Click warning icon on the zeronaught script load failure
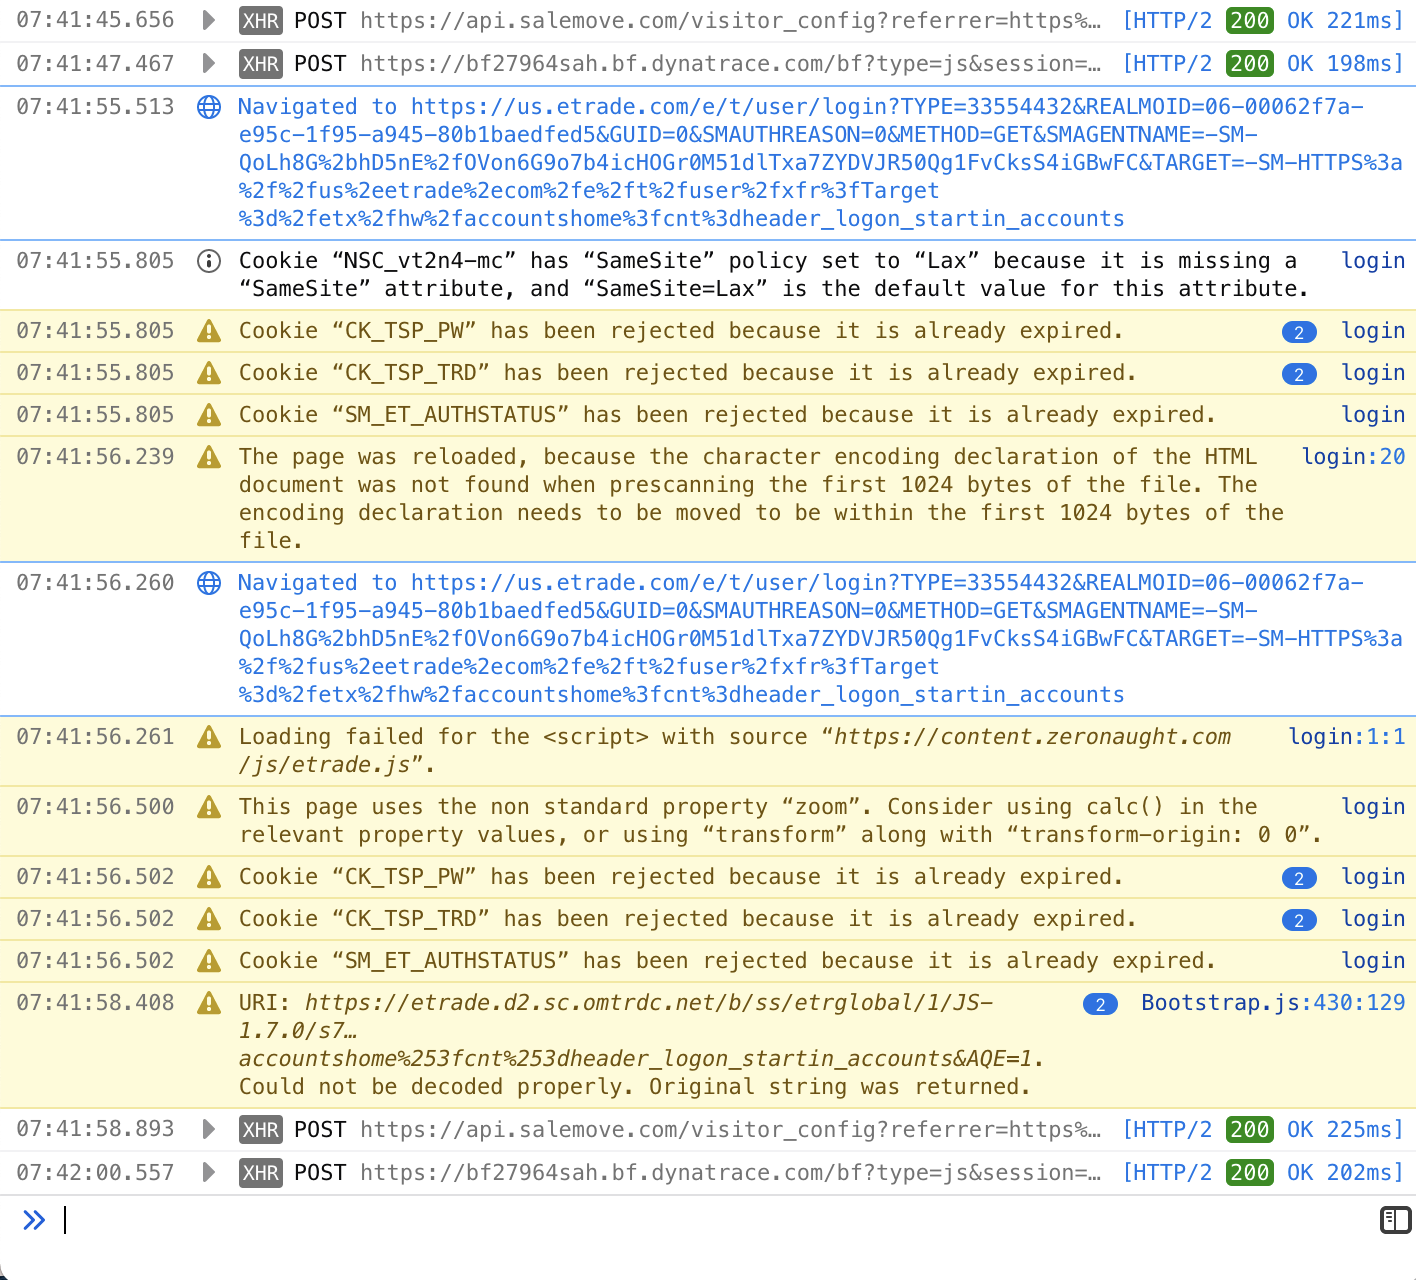Image resolution: width=1416 pixels, height=1280 pixels. click(209, 737)
